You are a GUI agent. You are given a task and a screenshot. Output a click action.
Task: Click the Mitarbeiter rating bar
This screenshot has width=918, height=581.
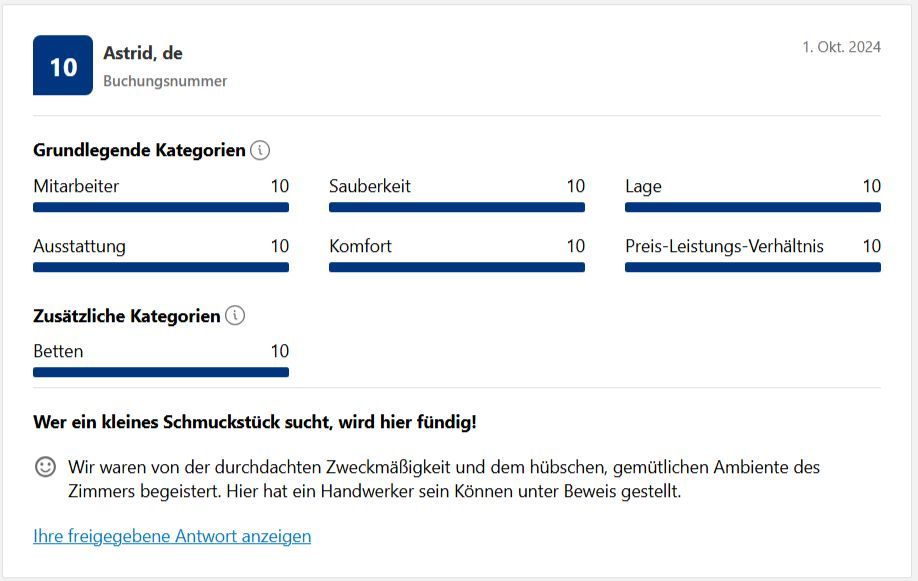point(161,207)
